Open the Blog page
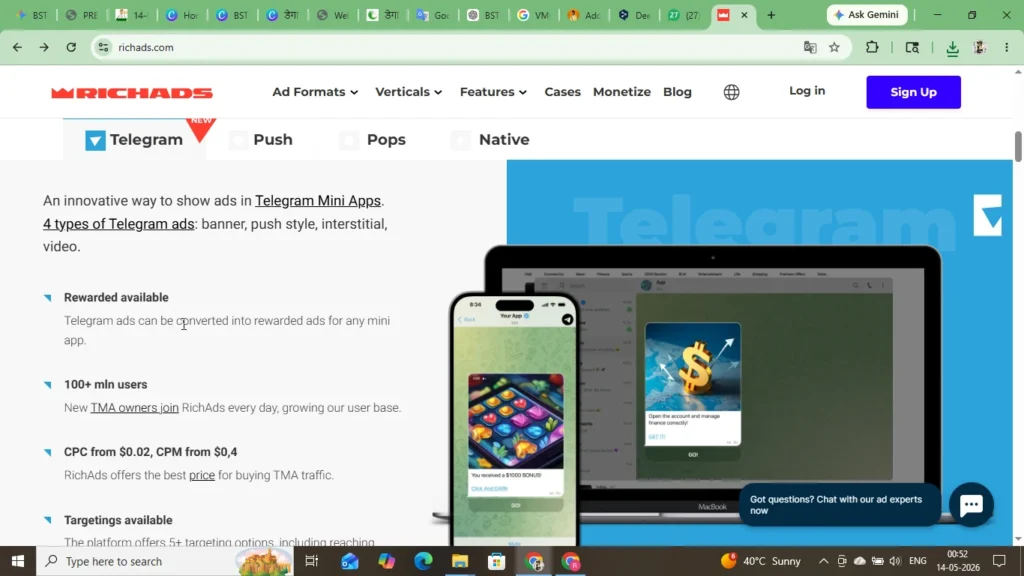The image size is (1024, 576). pyautogui.click(x=677, y=92)
